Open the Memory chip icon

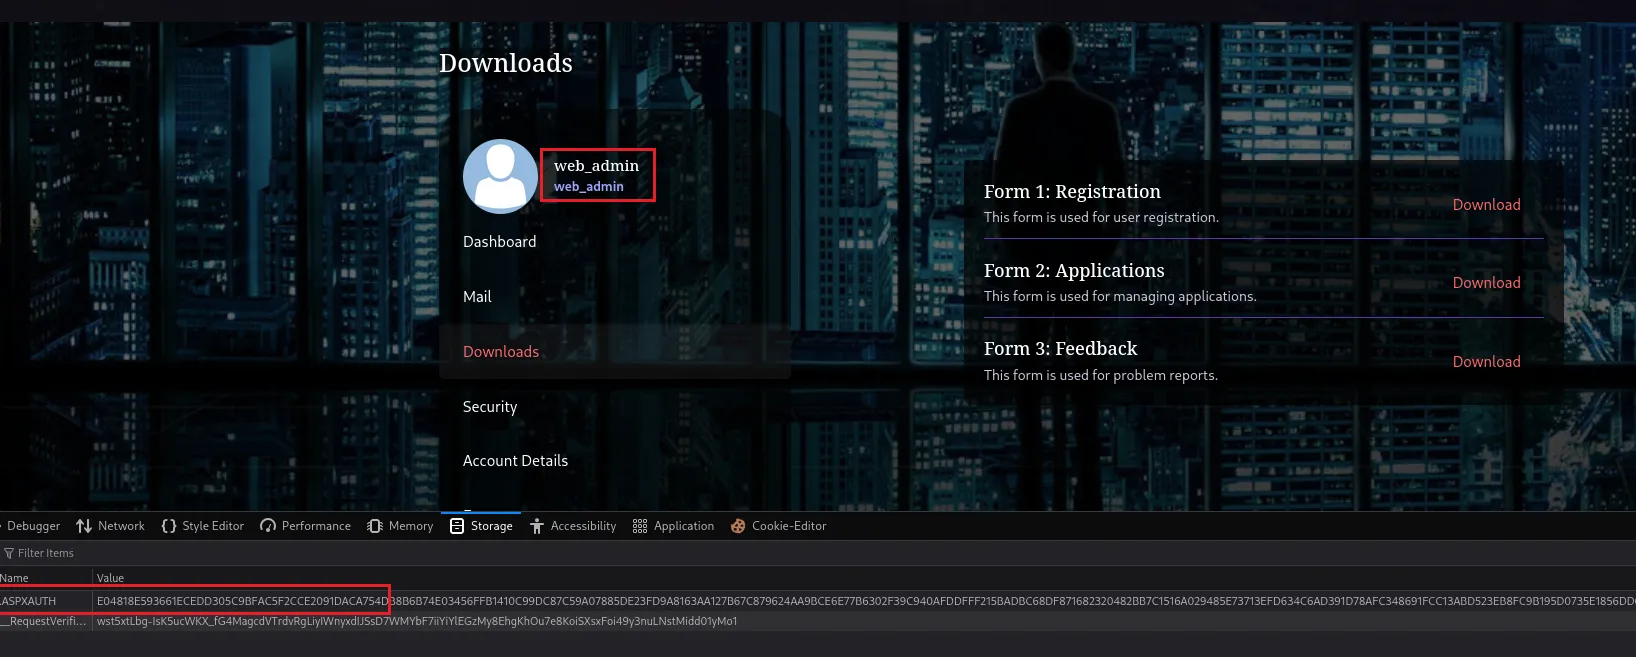tap(375, 526)
